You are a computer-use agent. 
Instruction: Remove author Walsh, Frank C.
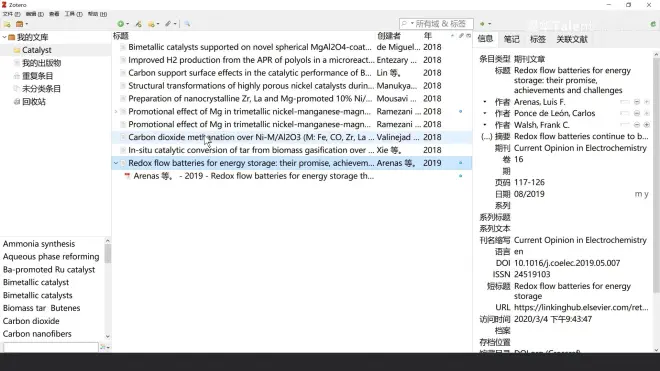coord(637,125)
